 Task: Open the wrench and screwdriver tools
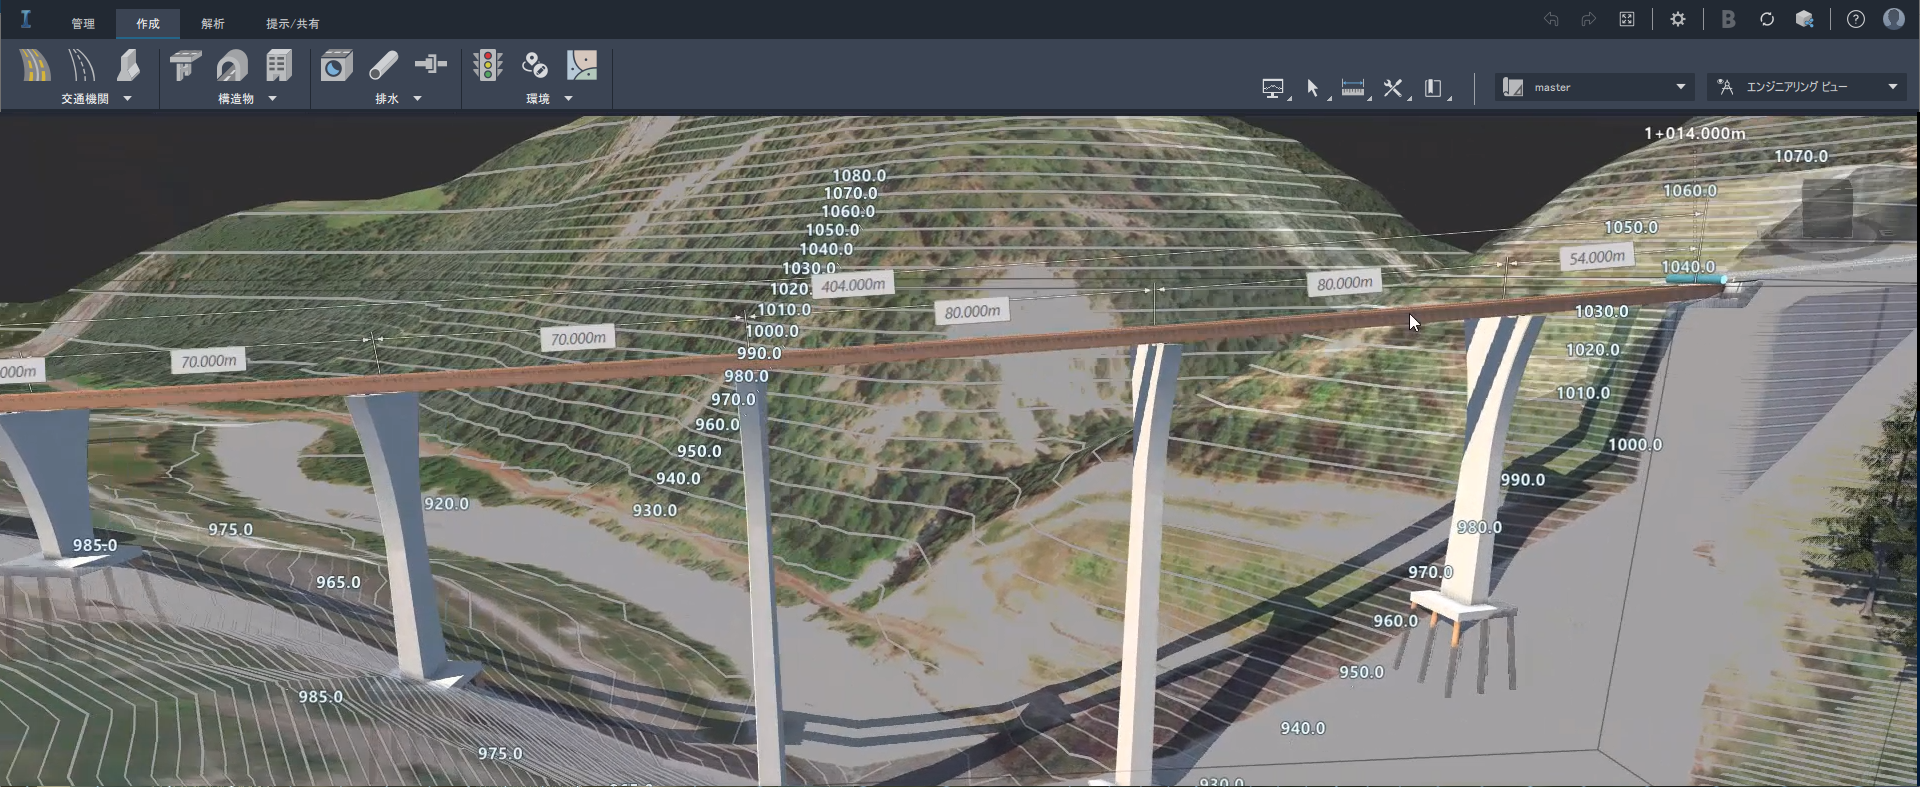point(1393,88)
